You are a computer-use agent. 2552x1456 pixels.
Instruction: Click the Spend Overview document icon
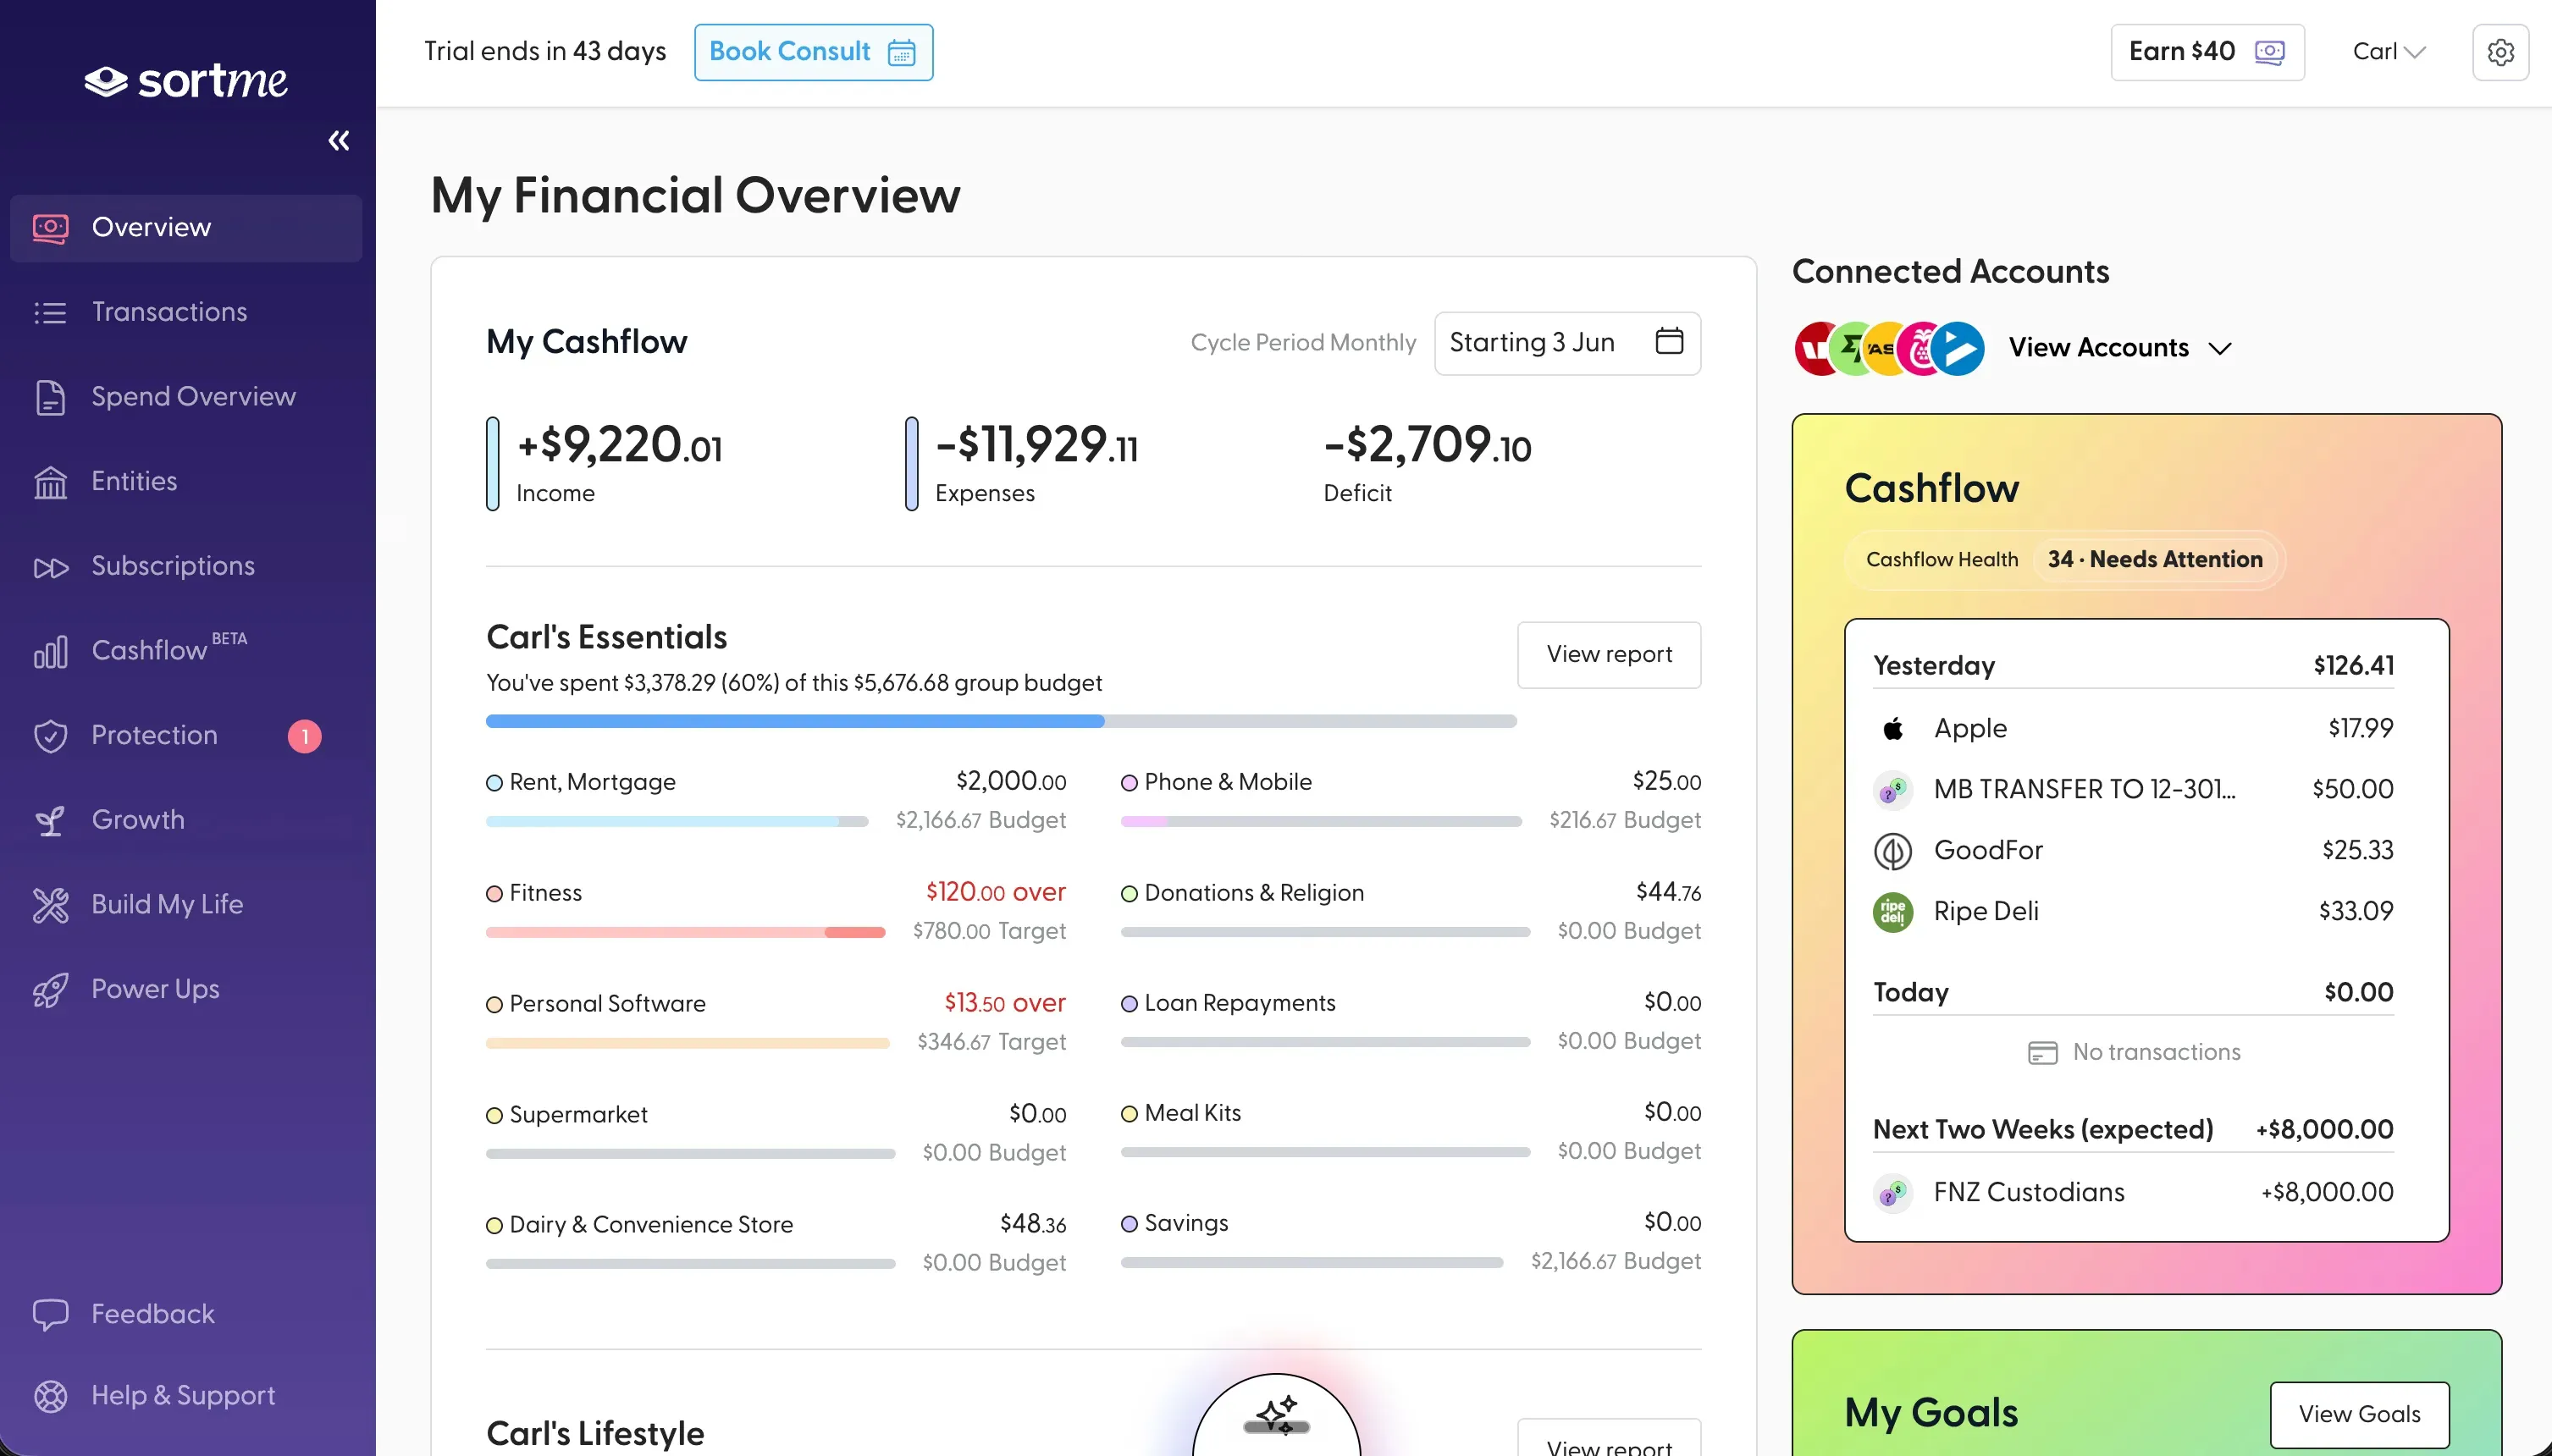(50, 397)
